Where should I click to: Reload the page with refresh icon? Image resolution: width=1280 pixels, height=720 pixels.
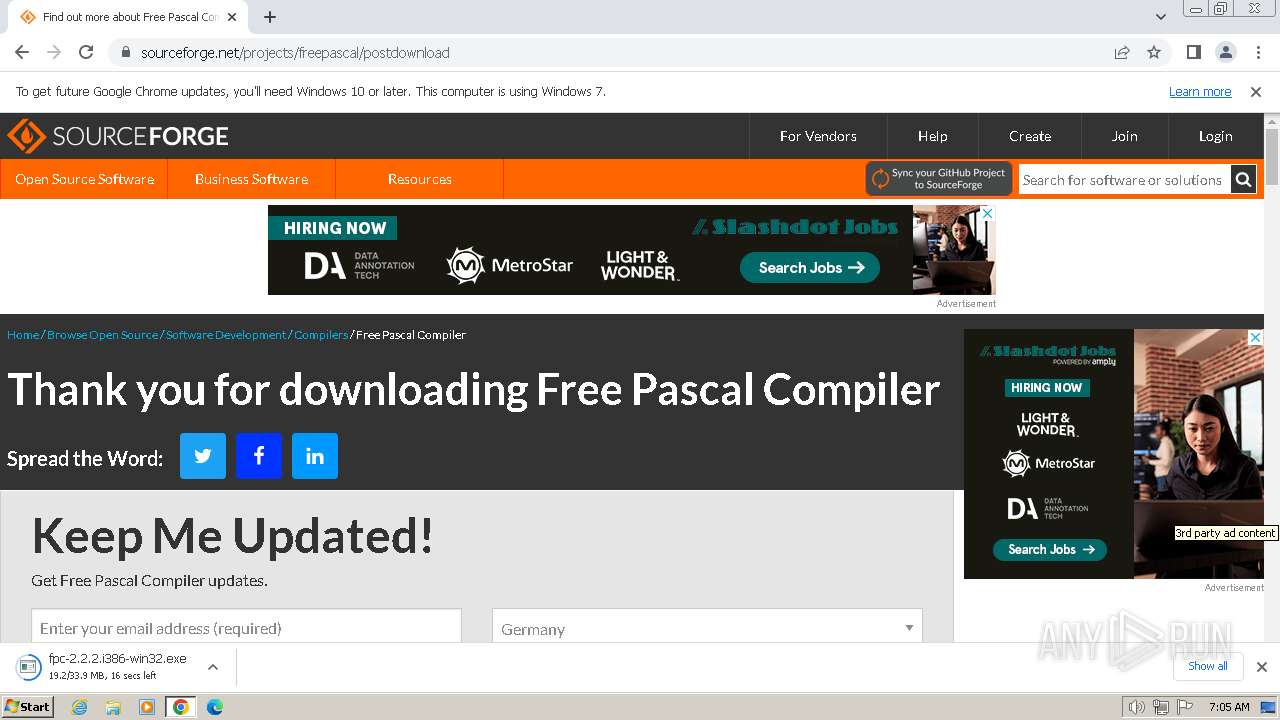coord(86,52)
